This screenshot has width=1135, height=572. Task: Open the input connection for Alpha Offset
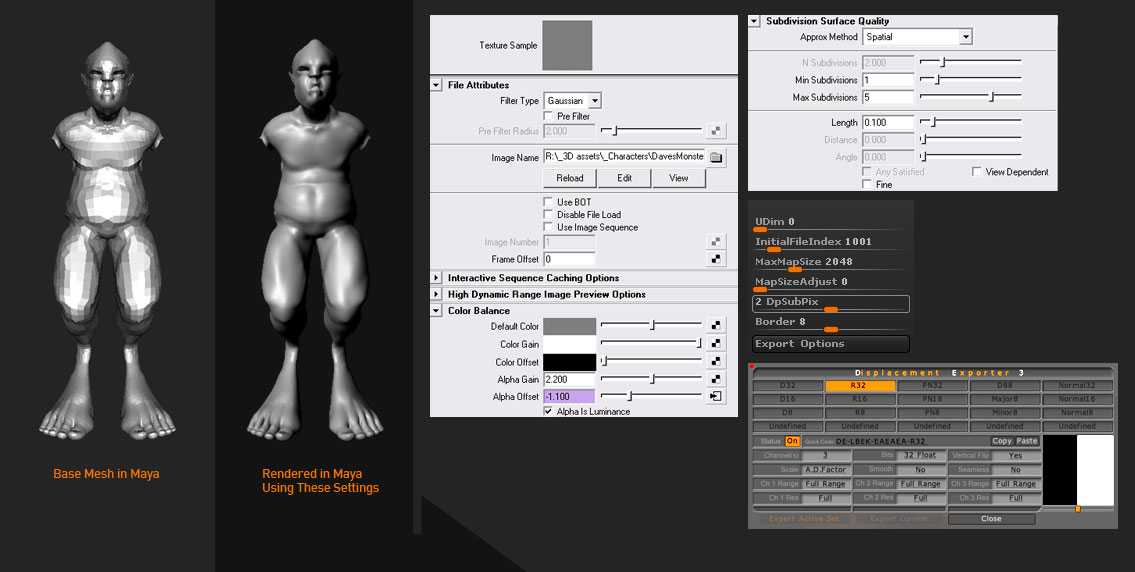click(x=716, y=396)
